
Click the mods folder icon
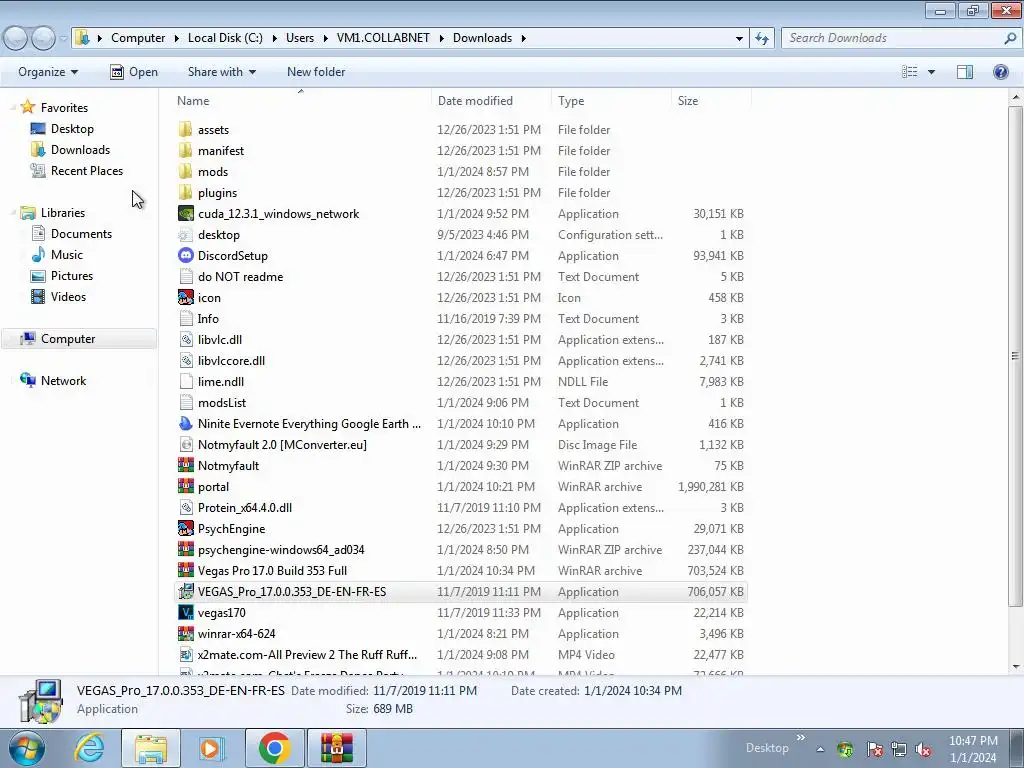click(x=185, y=171)
